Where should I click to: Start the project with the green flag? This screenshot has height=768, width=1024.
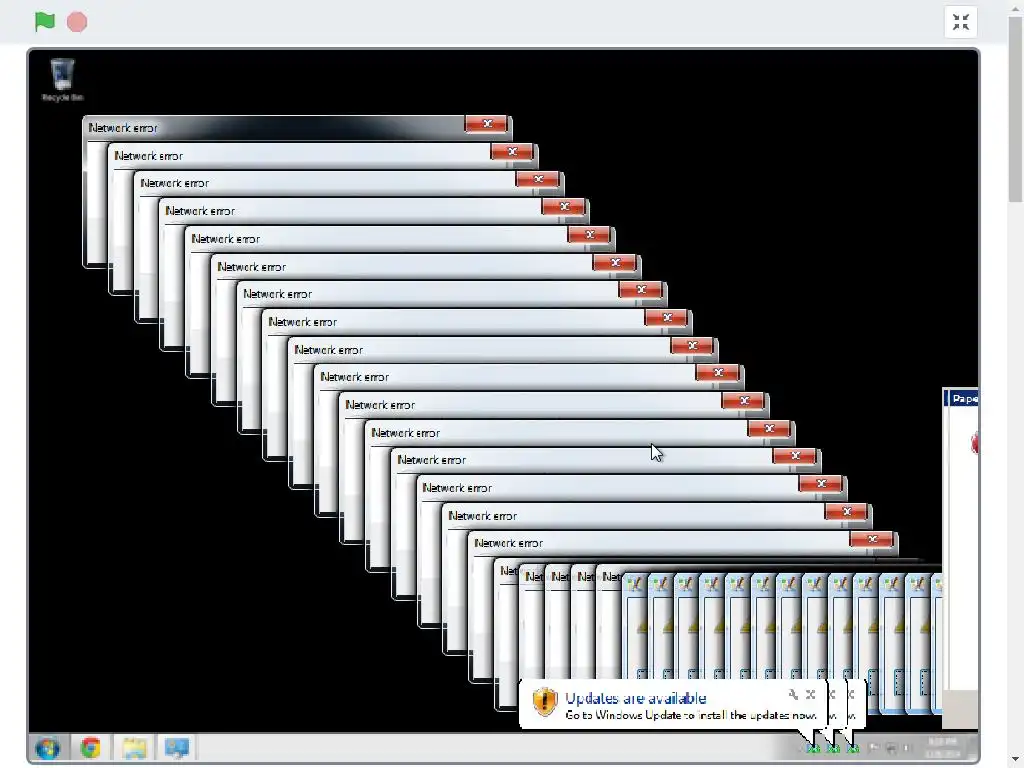click(44, 22)
